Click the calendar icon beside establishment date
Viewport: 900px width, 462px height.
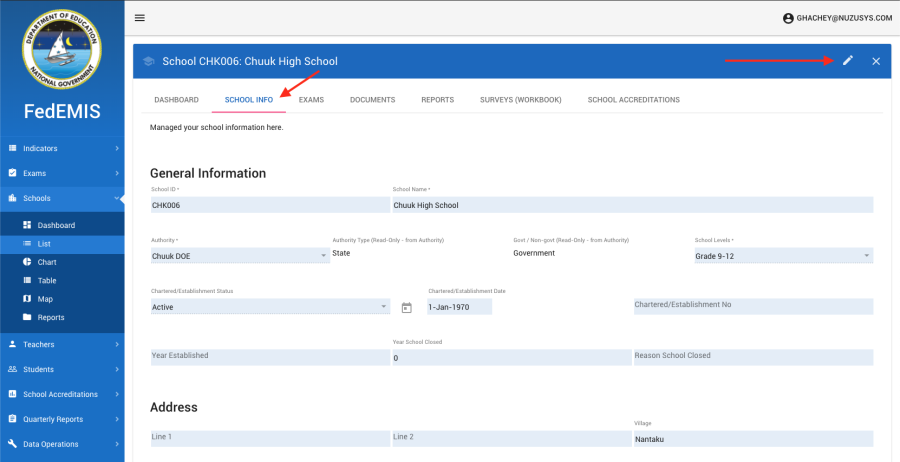click(x=407, y=308)
